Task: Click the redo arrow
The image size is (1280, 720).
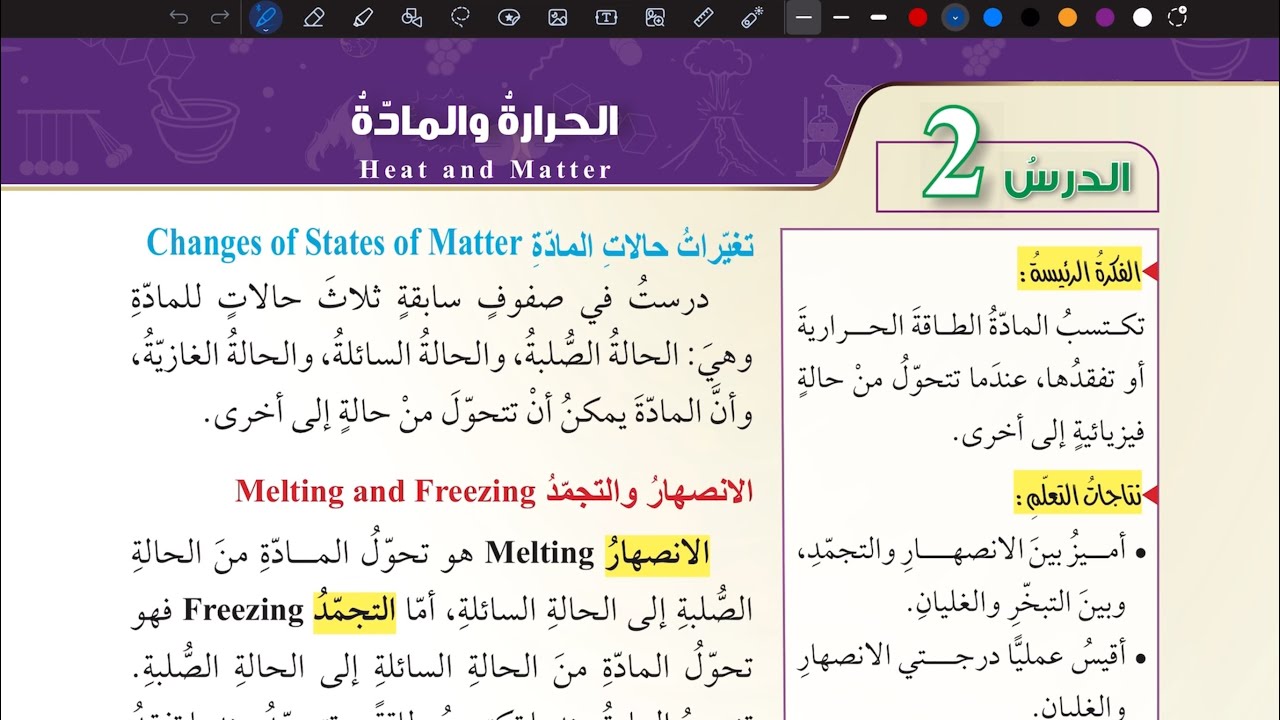Action: (220, 17)
